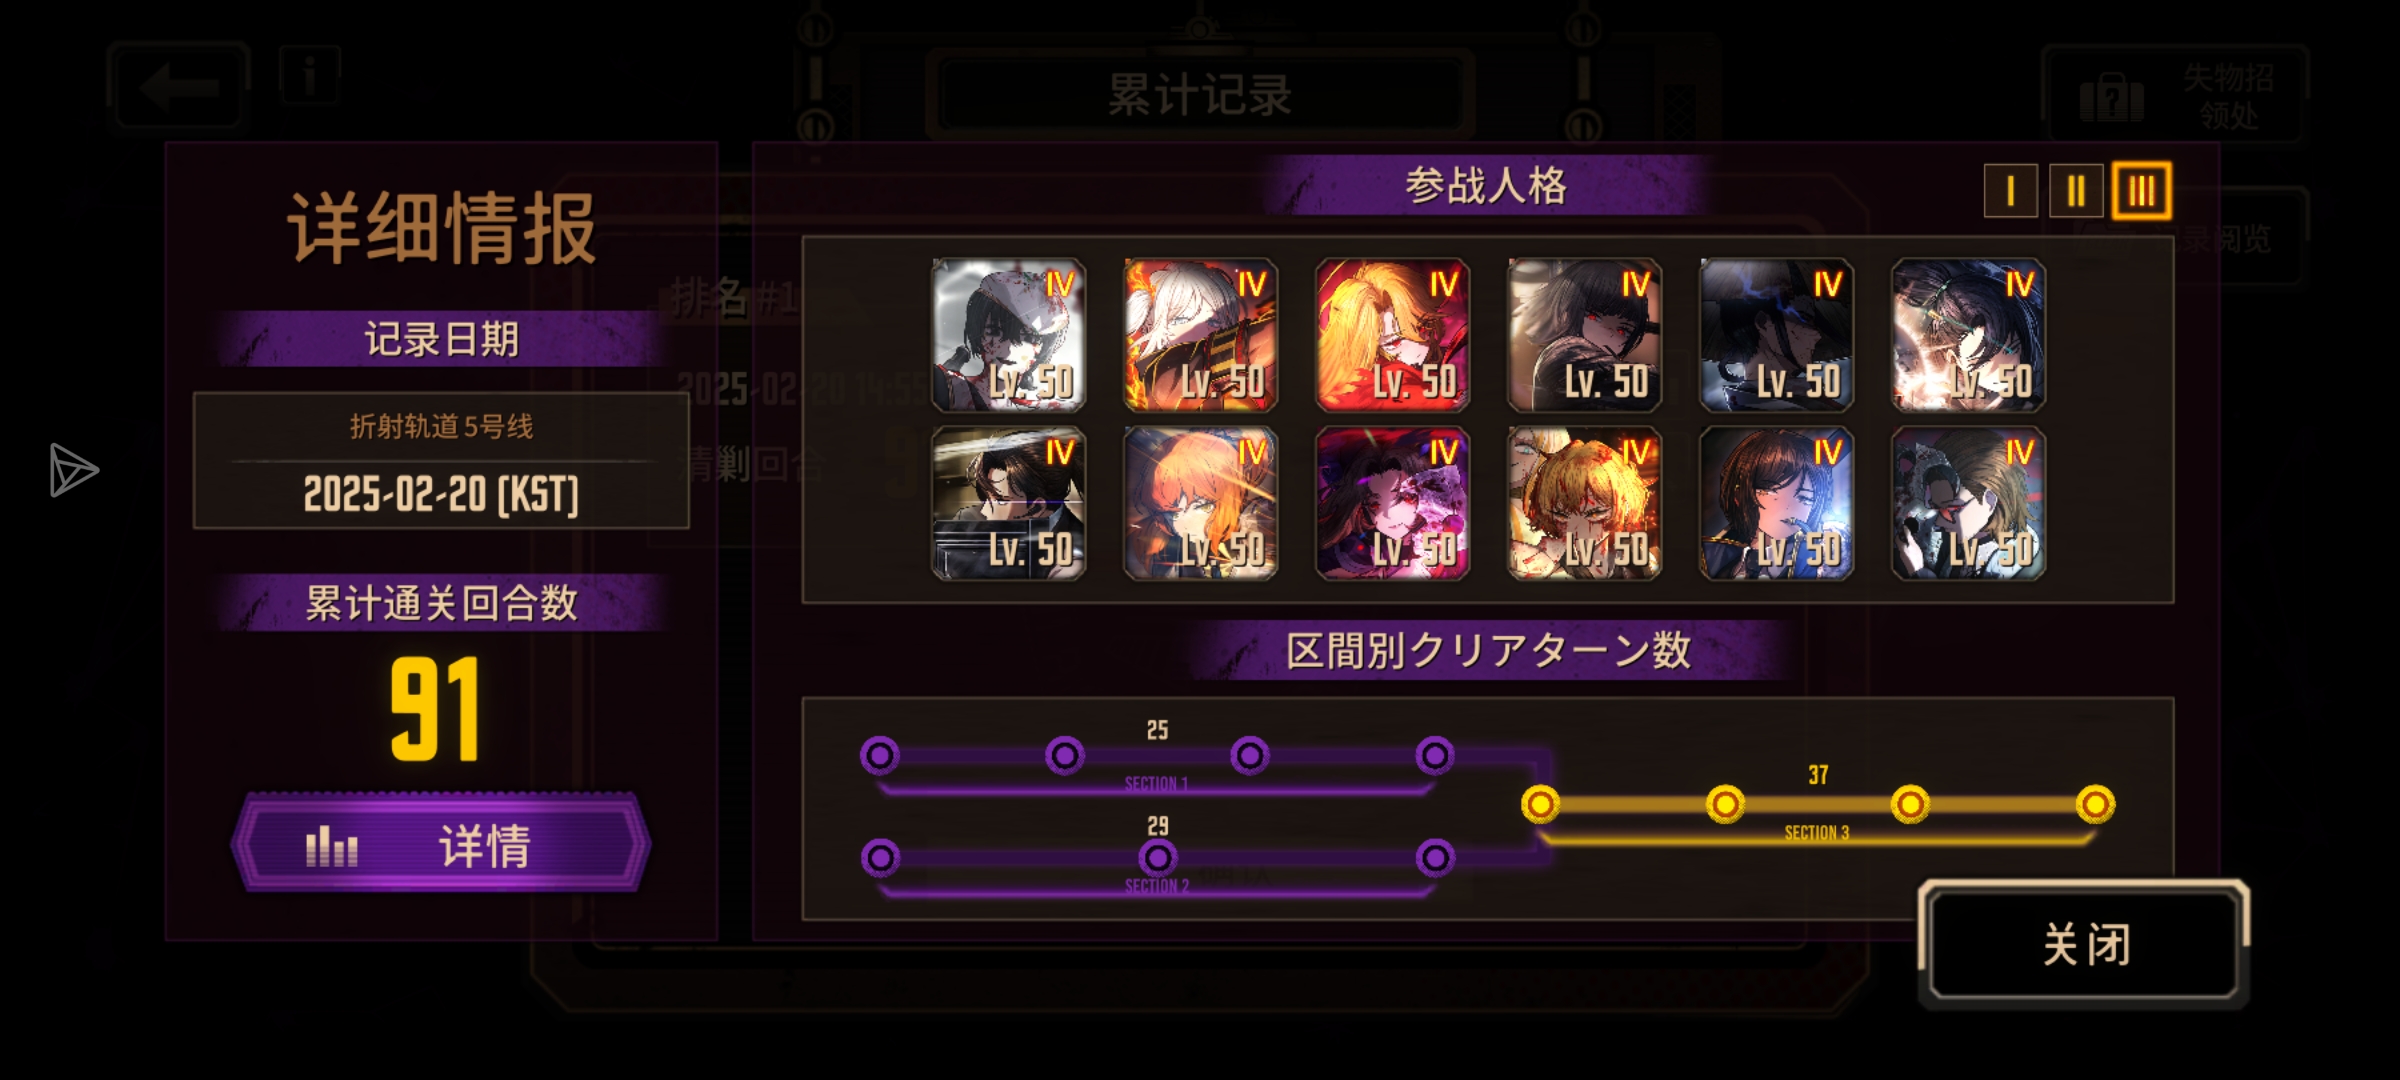Open the 失物招领处 lost-and-found icon
Viewport: 2400px width, 1080px height.
coord(2176,96)
